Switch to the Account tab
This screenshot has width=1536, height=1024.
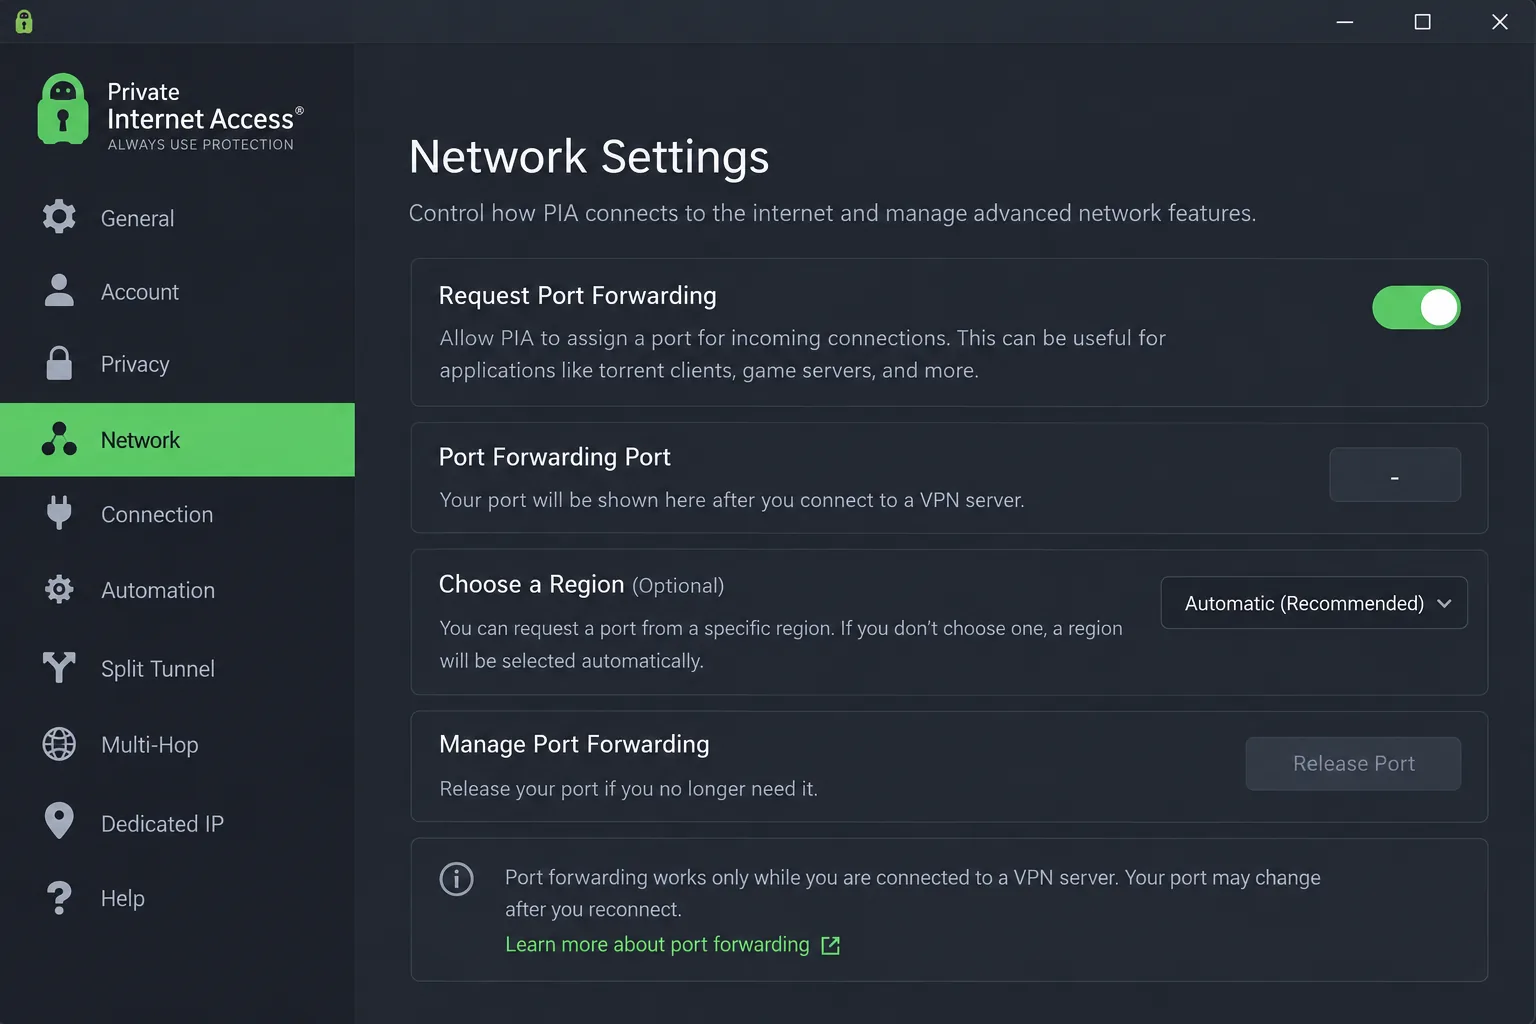coord(177,292)
